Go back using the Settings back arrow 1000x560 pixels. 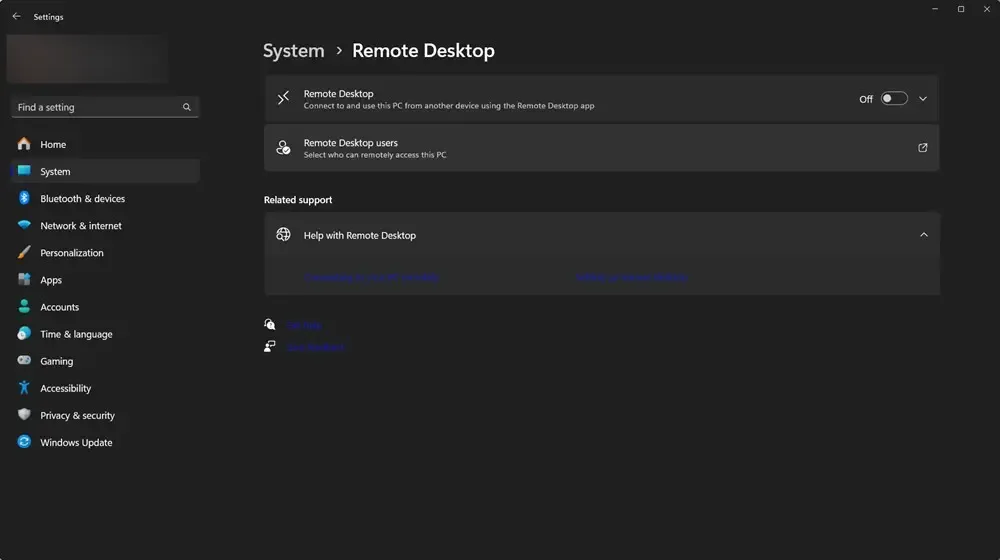[x=17, y=17]
